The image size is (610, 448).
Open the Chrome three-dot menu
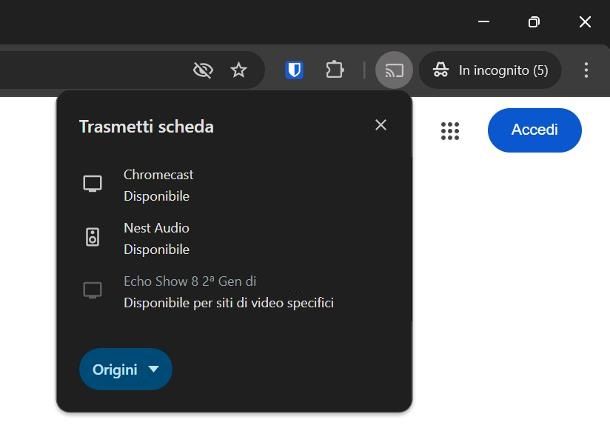tap(586, 70)
